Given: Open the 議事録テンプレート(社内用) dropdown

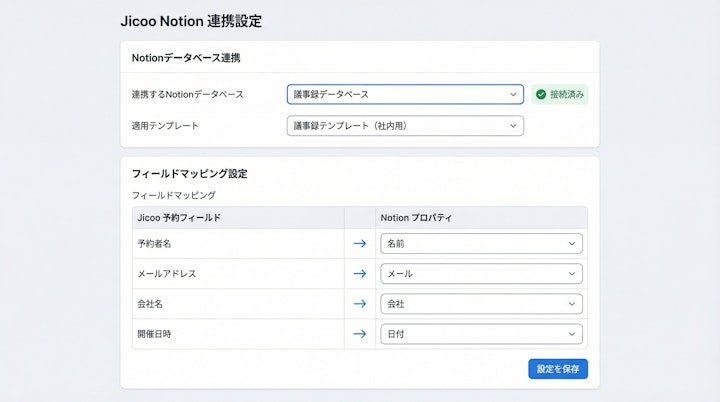Looking at the screenshot, I should [x=405, y=125].
